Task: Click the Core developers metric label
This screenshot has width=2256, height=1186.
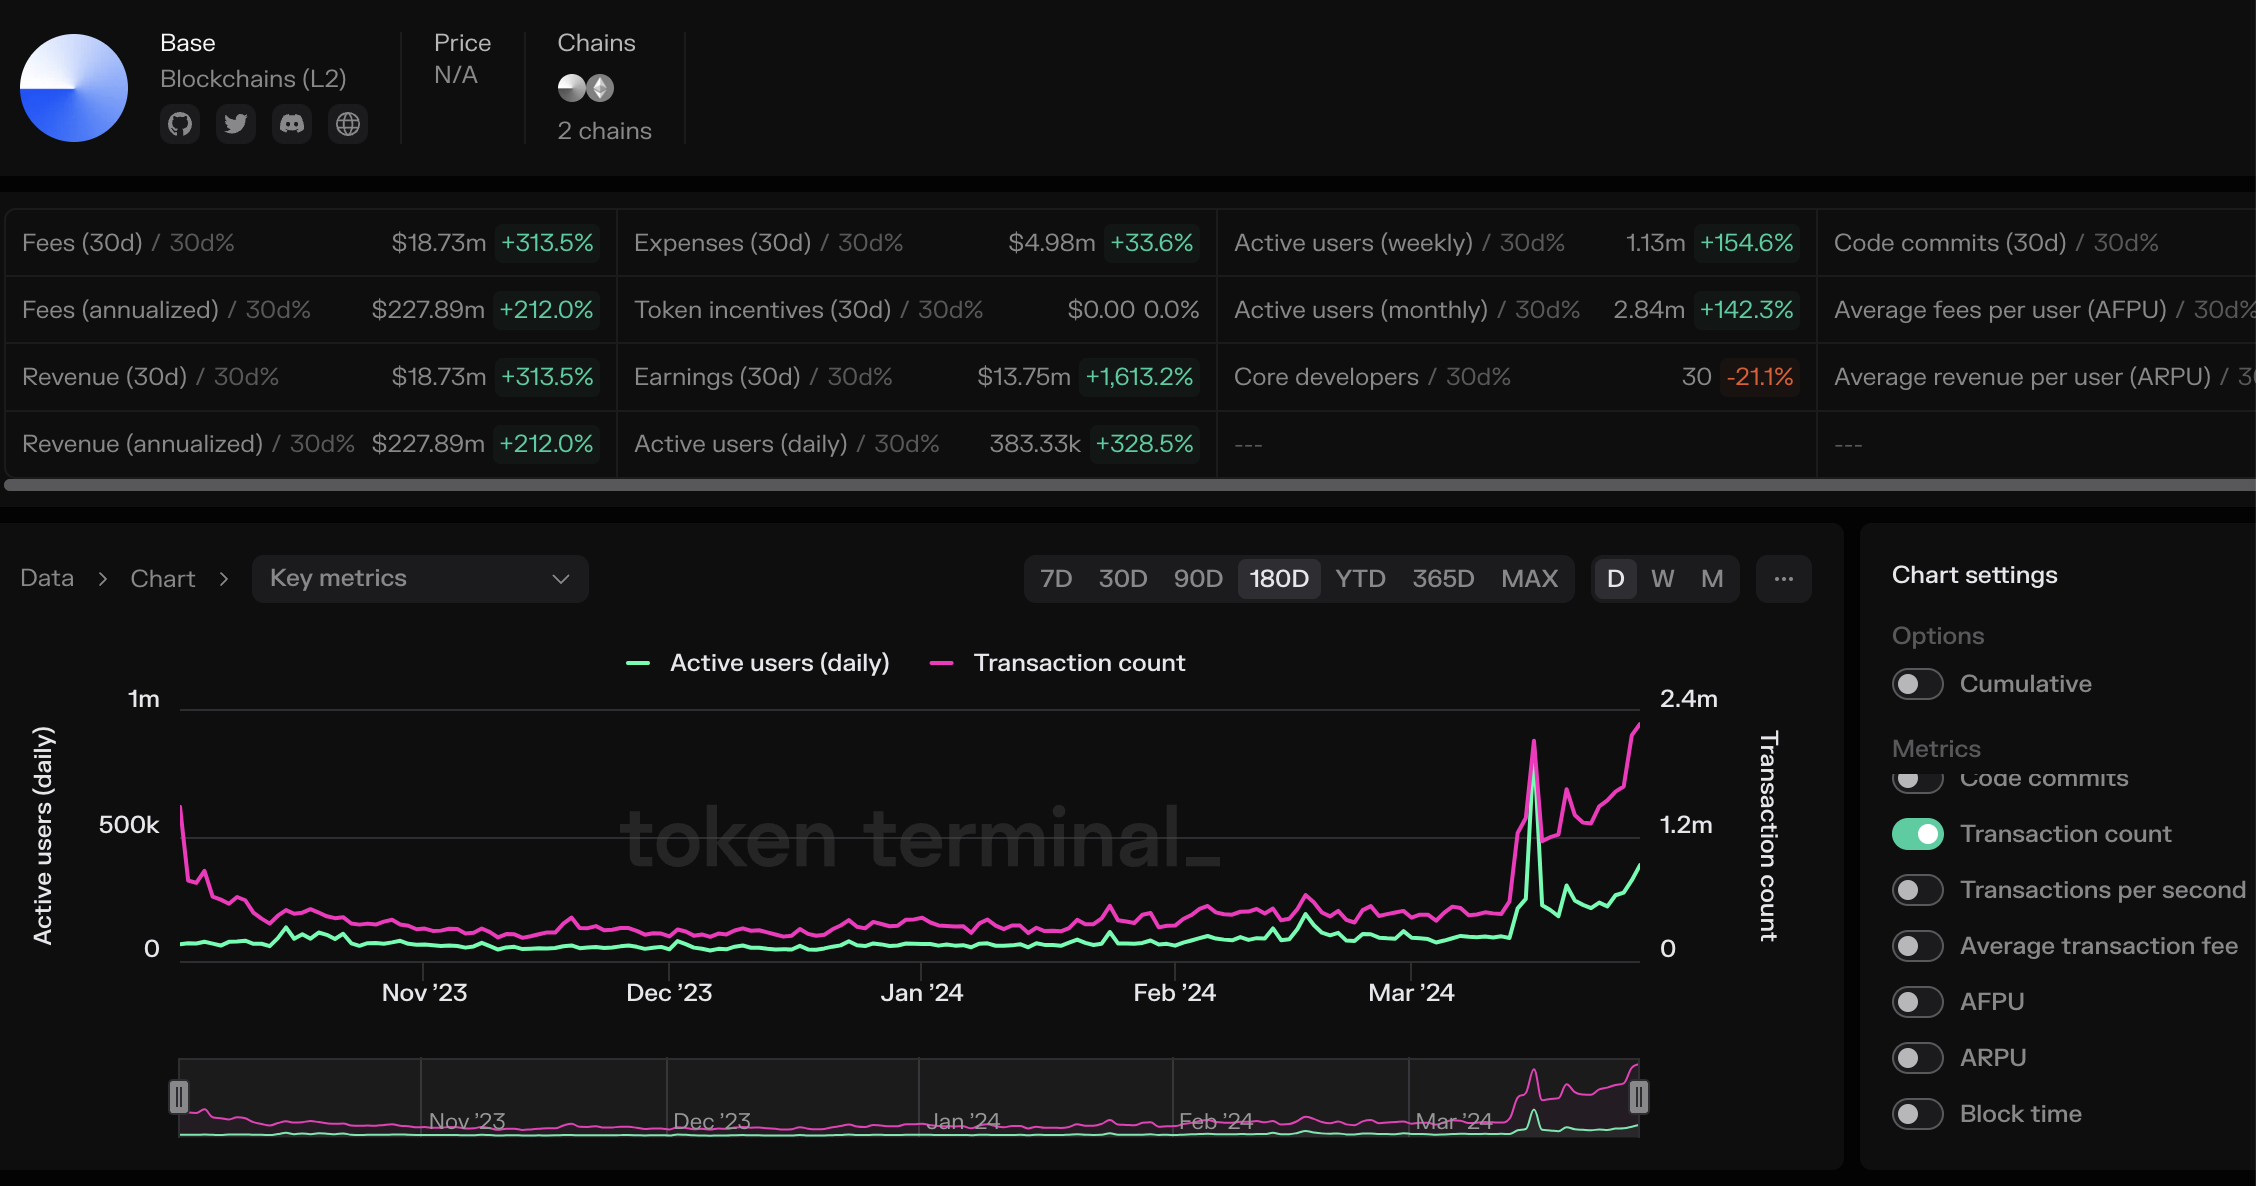Action: [1326, 377]
